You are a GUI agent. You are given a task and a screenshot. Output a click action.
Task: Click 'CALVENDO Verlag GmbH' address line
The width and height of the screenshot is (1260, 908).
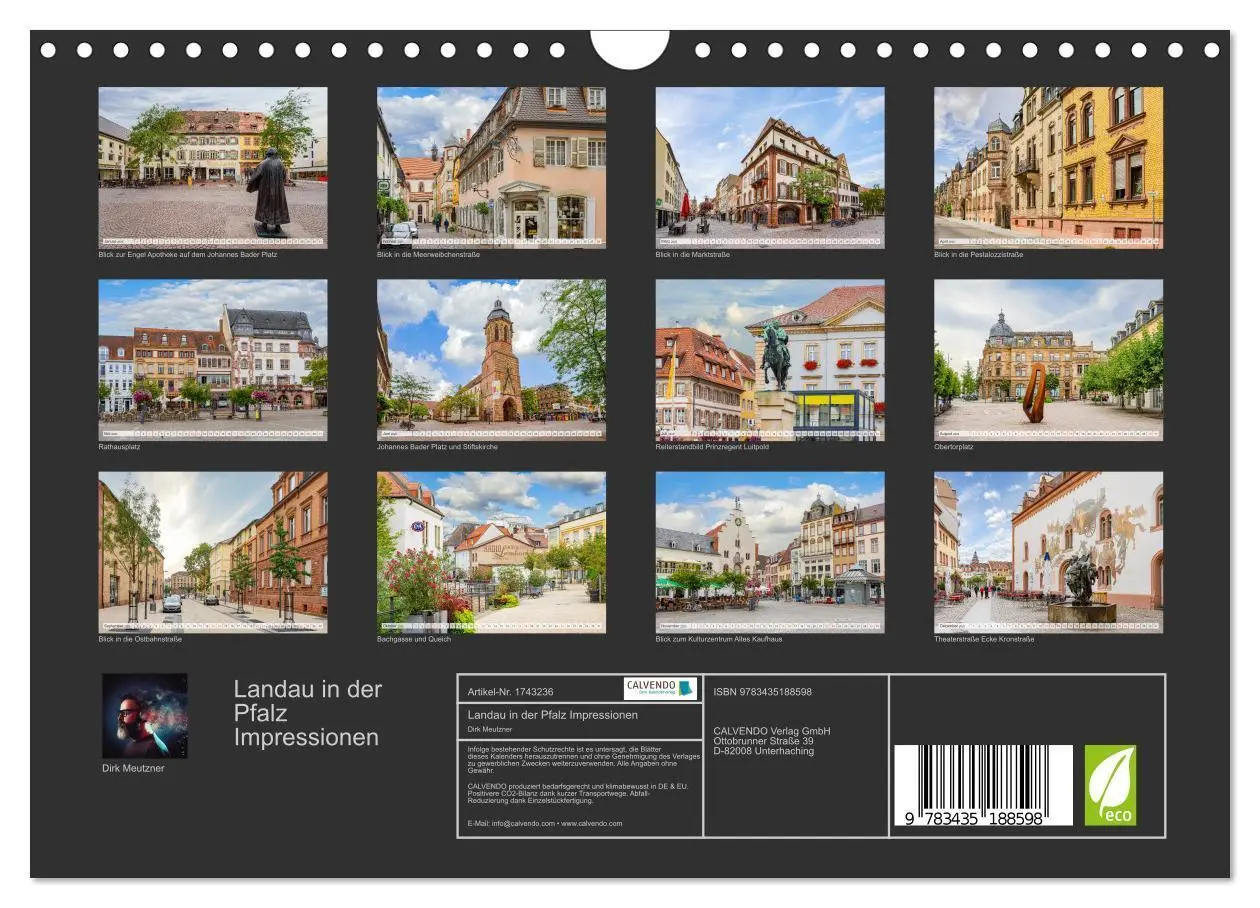pos(772,731)
